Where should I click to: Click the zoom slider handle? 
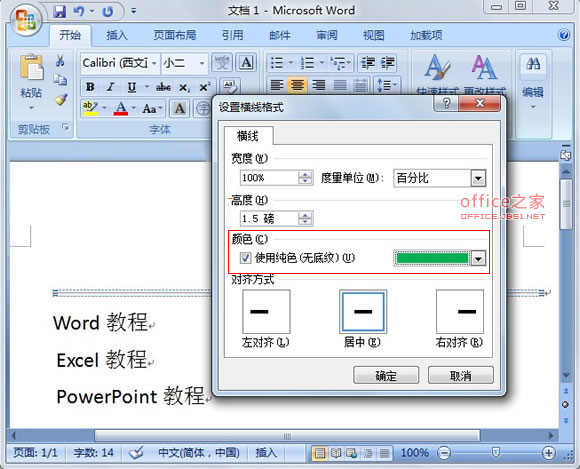496,452
